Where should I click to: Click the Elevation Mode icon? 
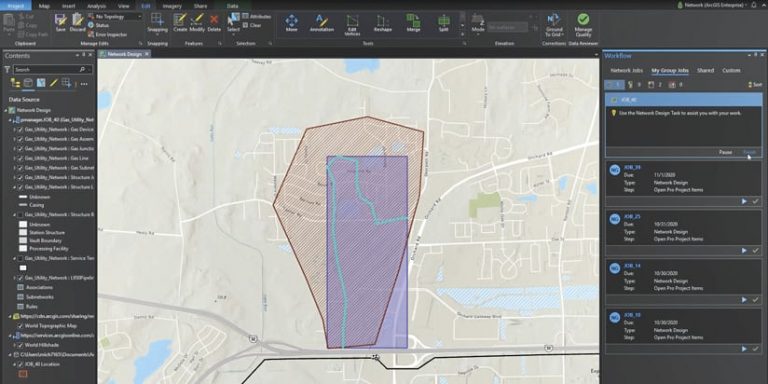click(x=478, y=20)
